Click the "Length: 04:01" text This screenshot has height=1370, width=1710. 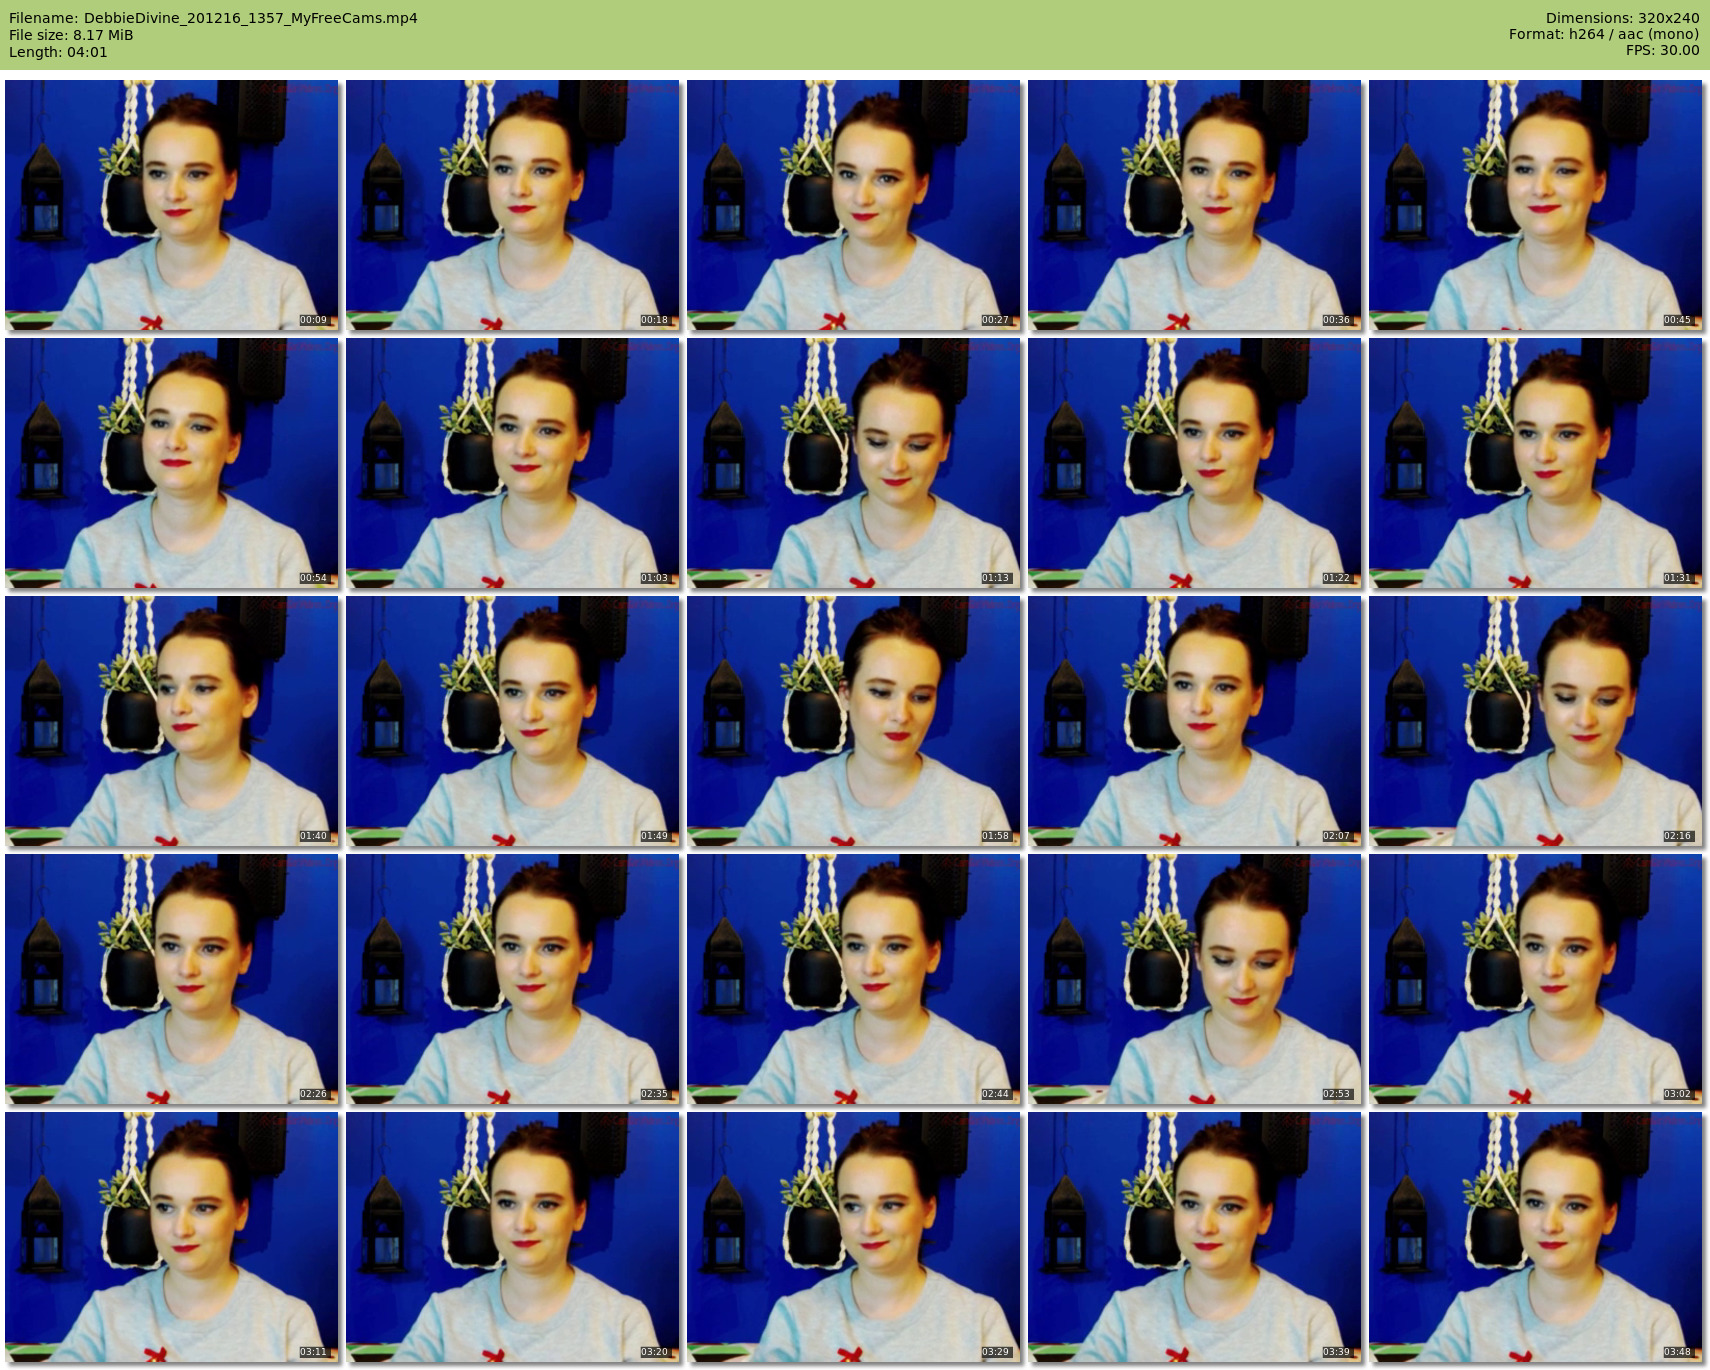(x=58, y=52)
